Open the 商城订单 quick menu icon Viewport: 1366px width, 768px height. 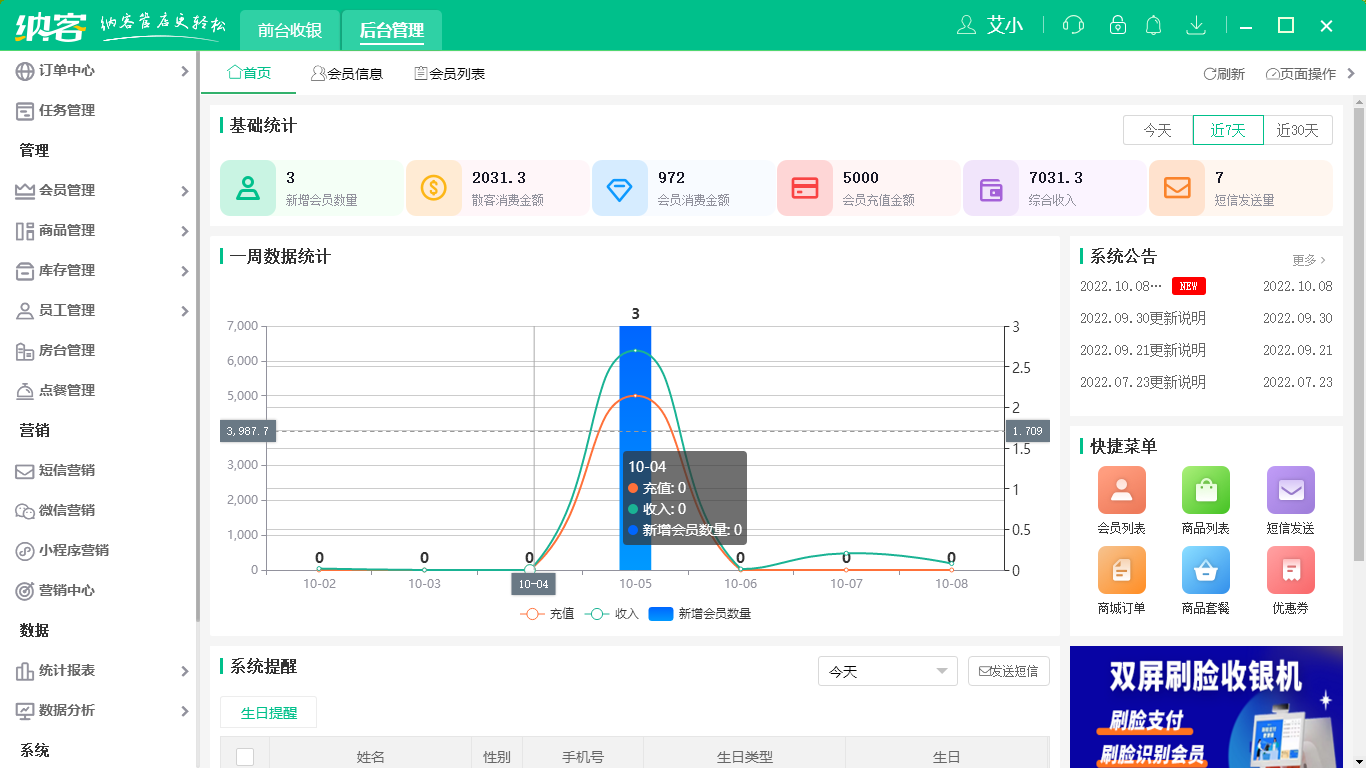point(1121,570)
